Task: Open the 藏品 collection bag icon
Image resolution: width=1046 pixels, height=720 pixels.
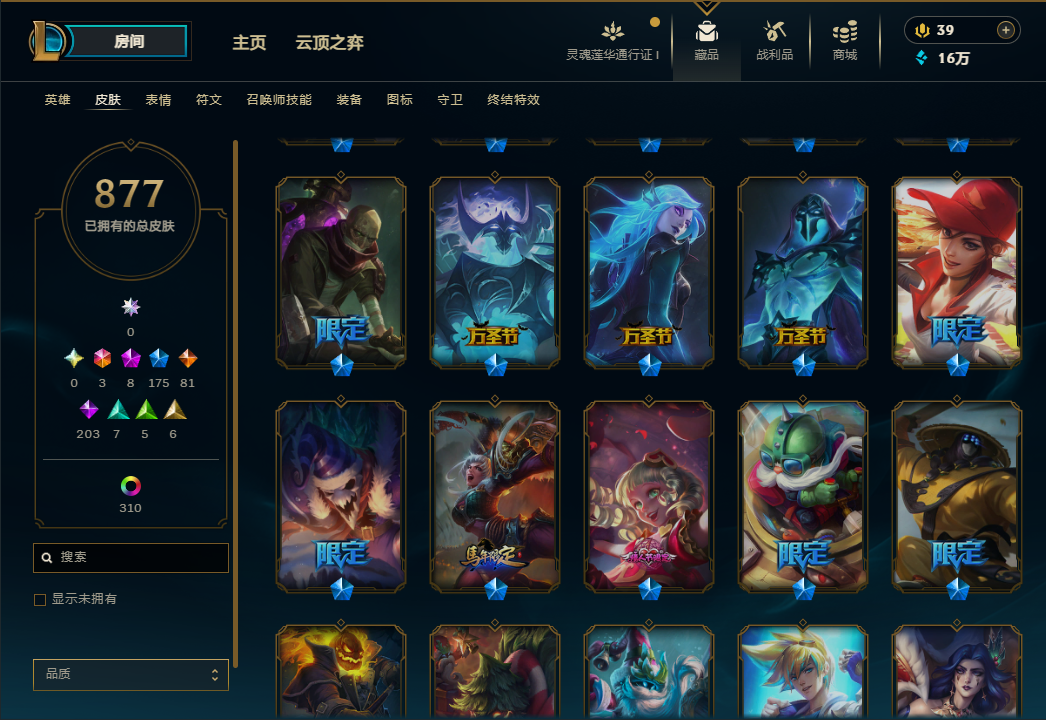Action: pos(706,32)
